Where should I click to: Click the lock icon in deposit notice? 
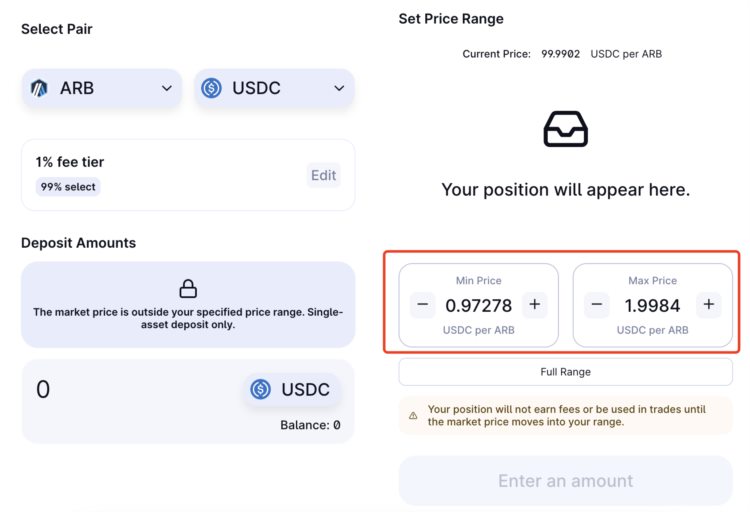point(188,289)
